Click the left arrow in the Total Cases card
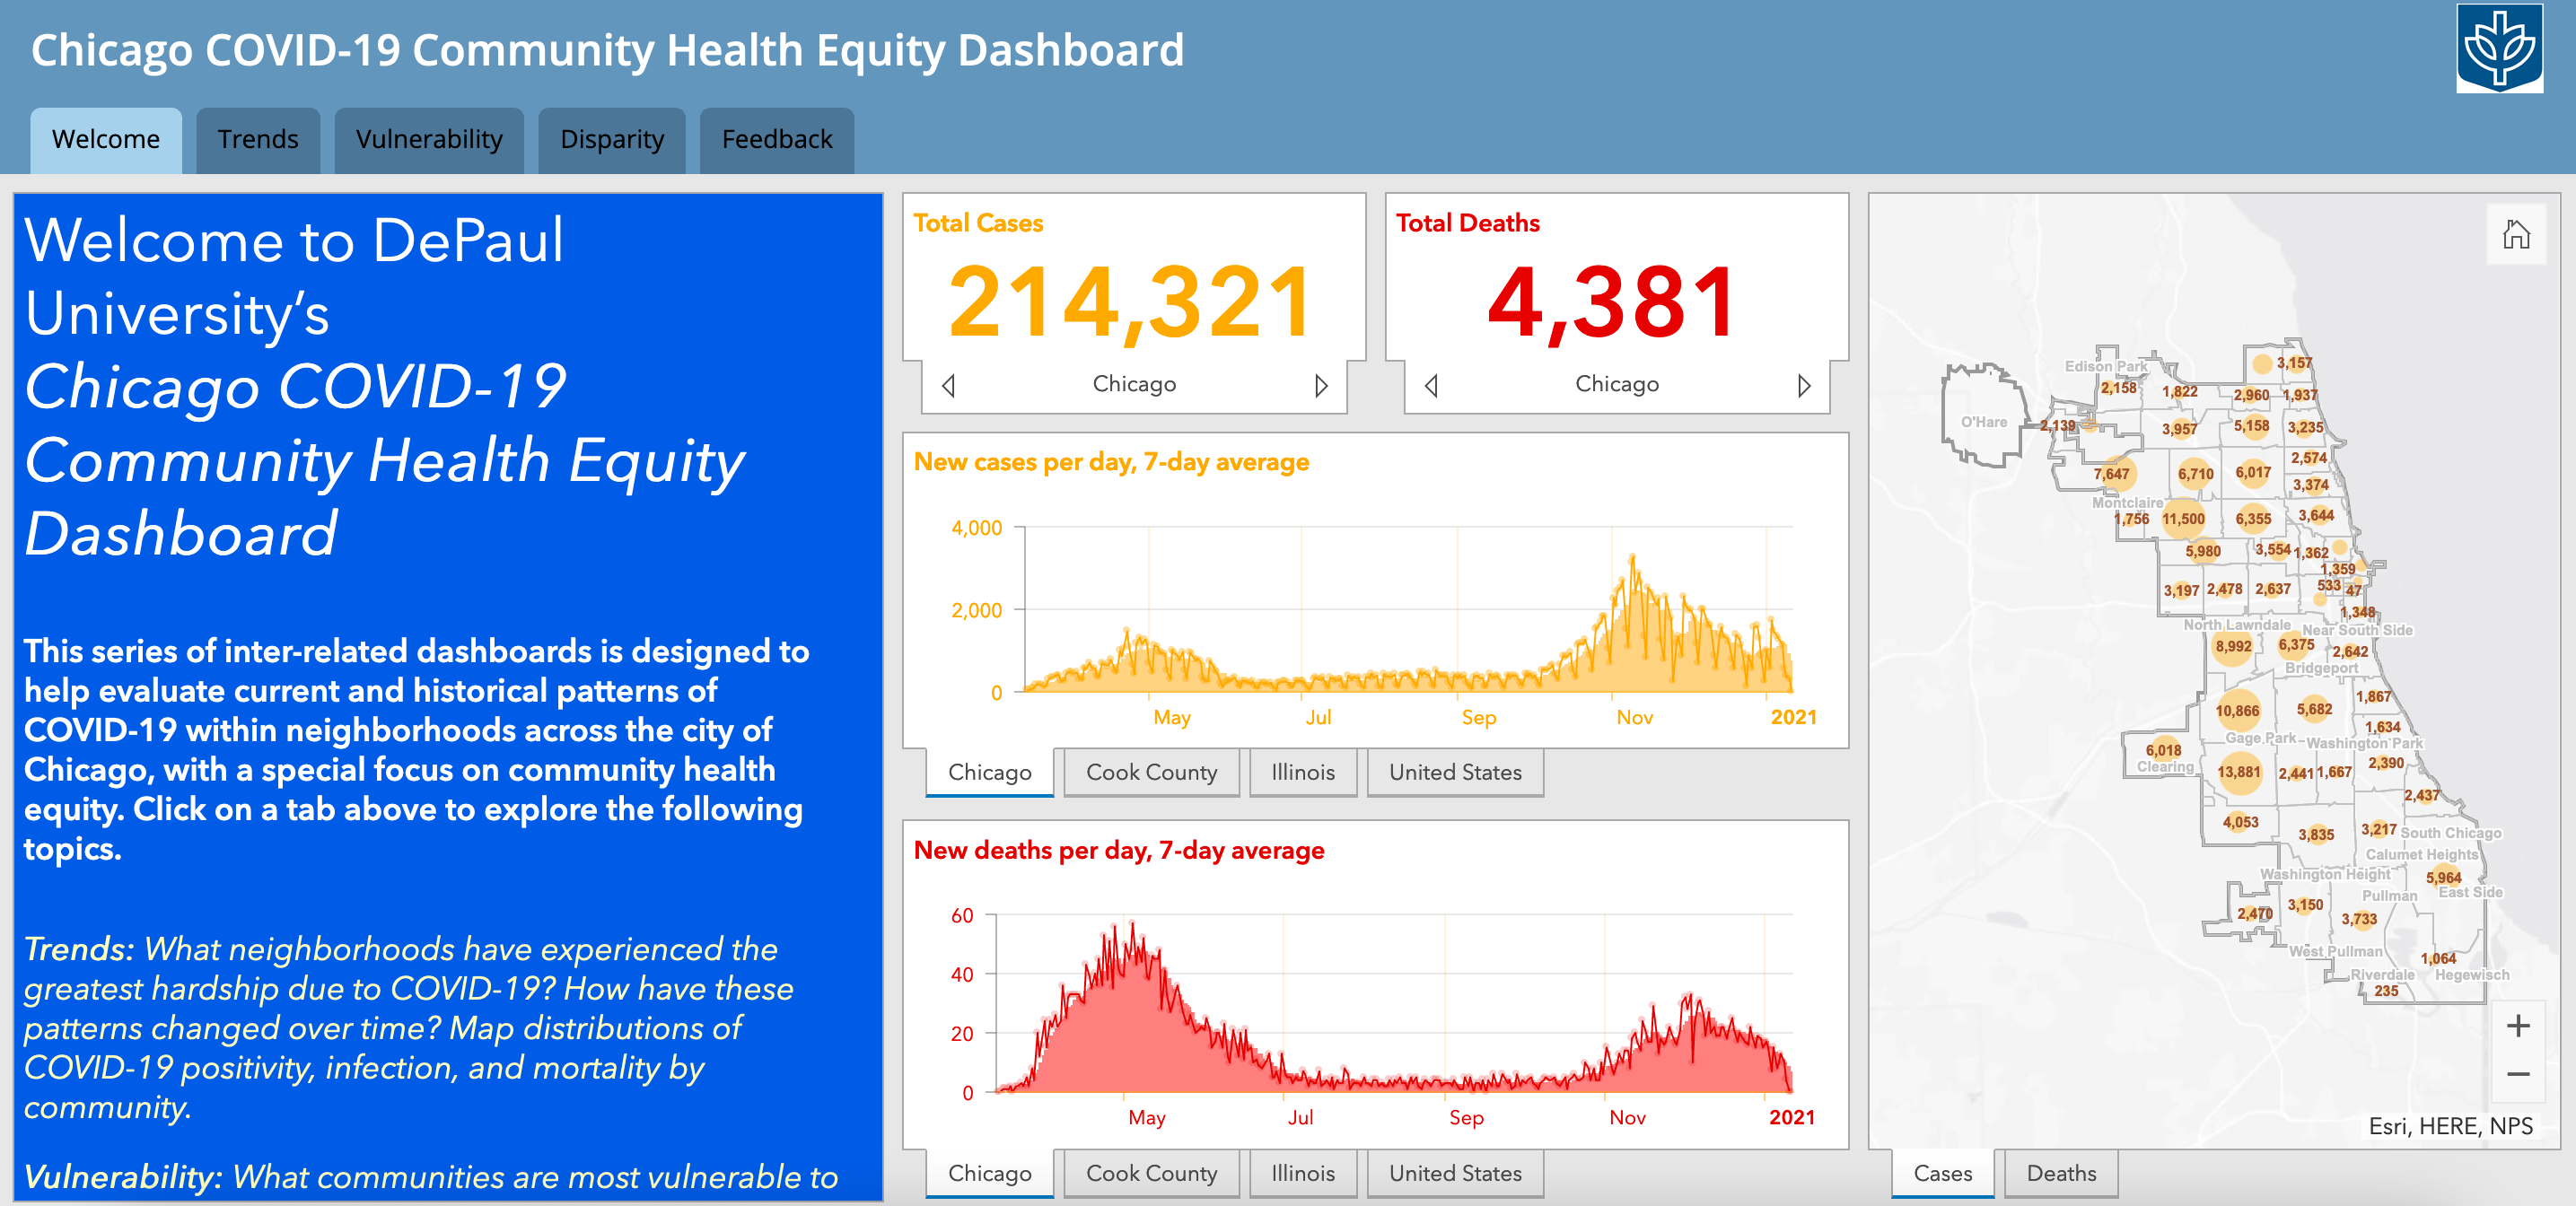 948,384
